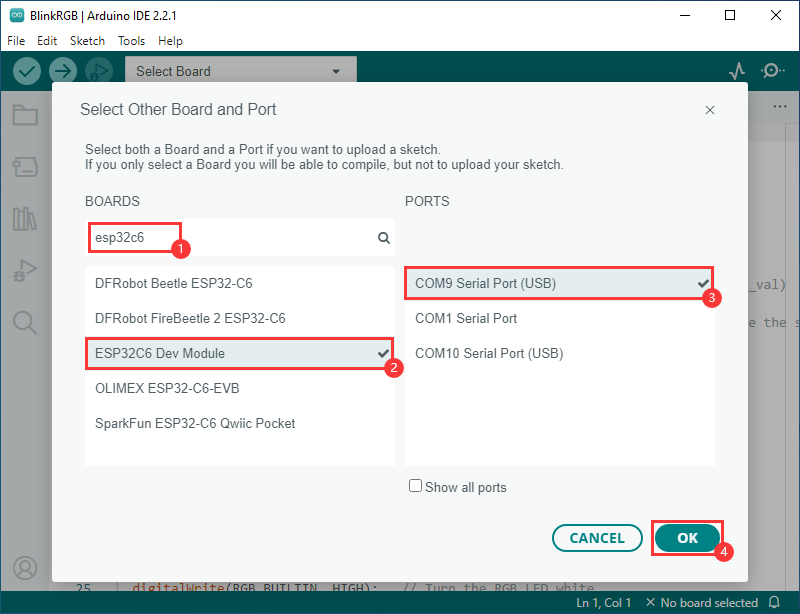Viewport: 800px width, 614px height.
Task: Toggle the Show all ports checkbox
Action: [x=415, y=486]
